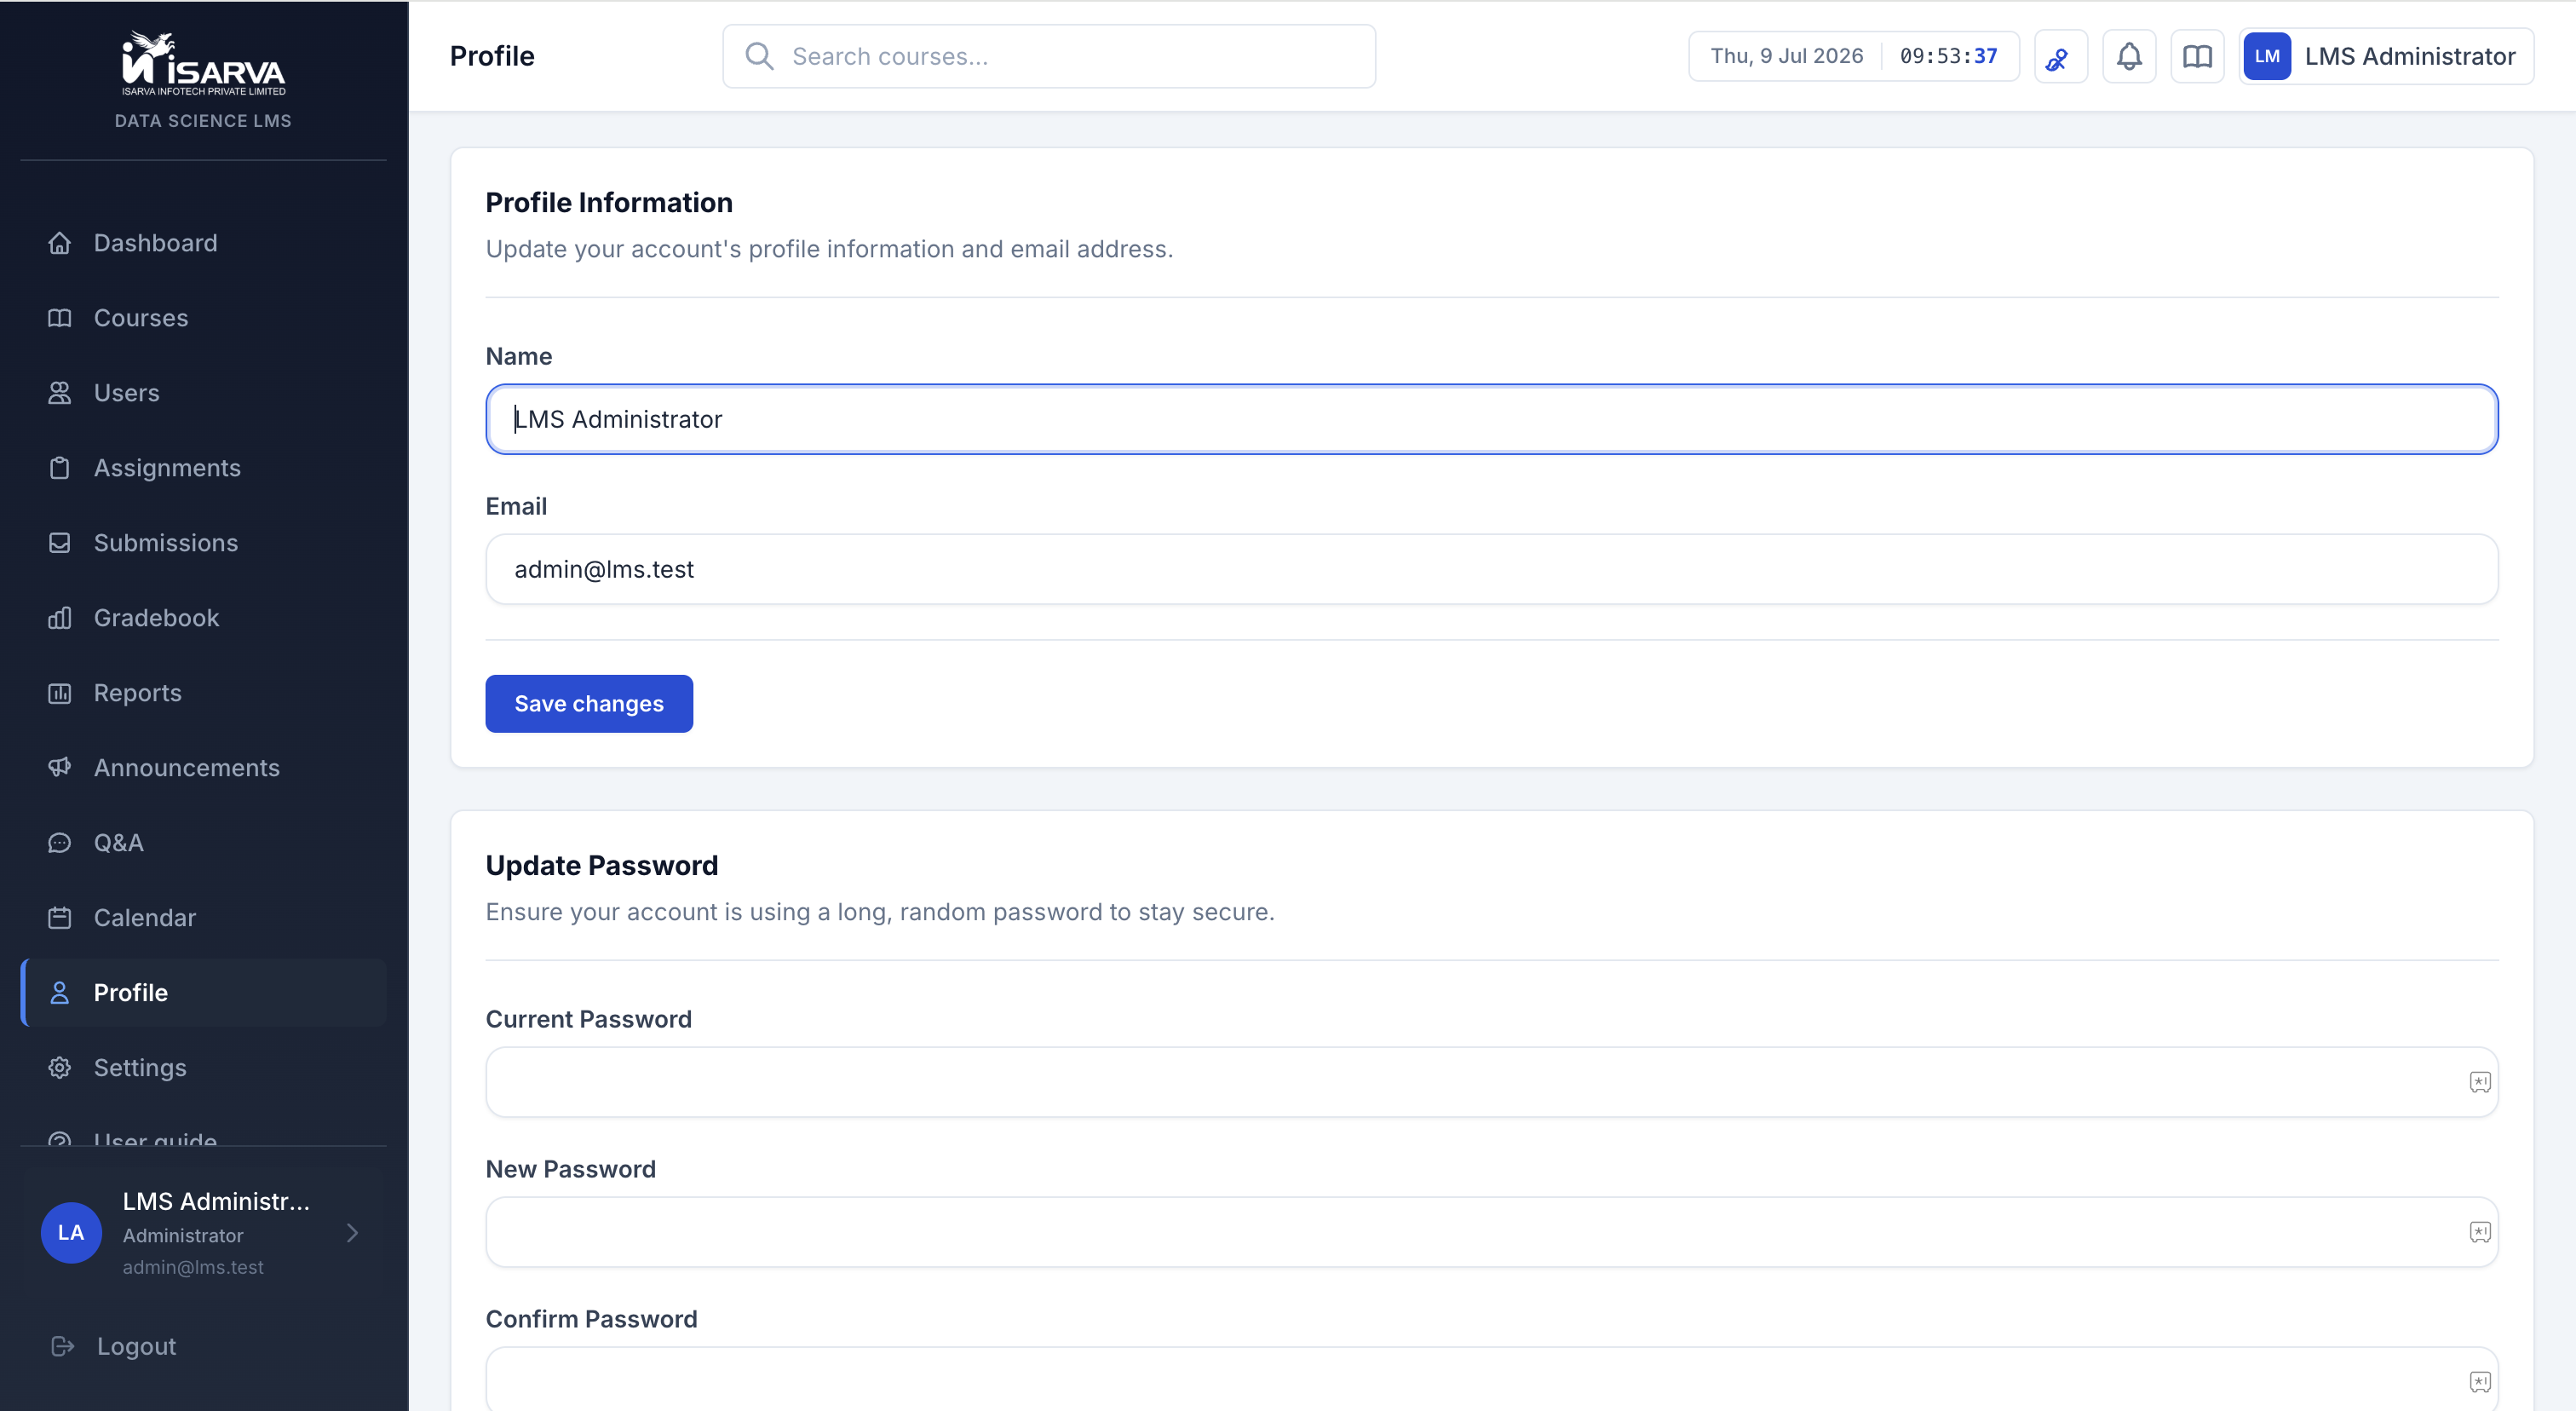Focus the Search courses field
The width and height of the screenshot is (2576, 1411).
point(1049,56)
